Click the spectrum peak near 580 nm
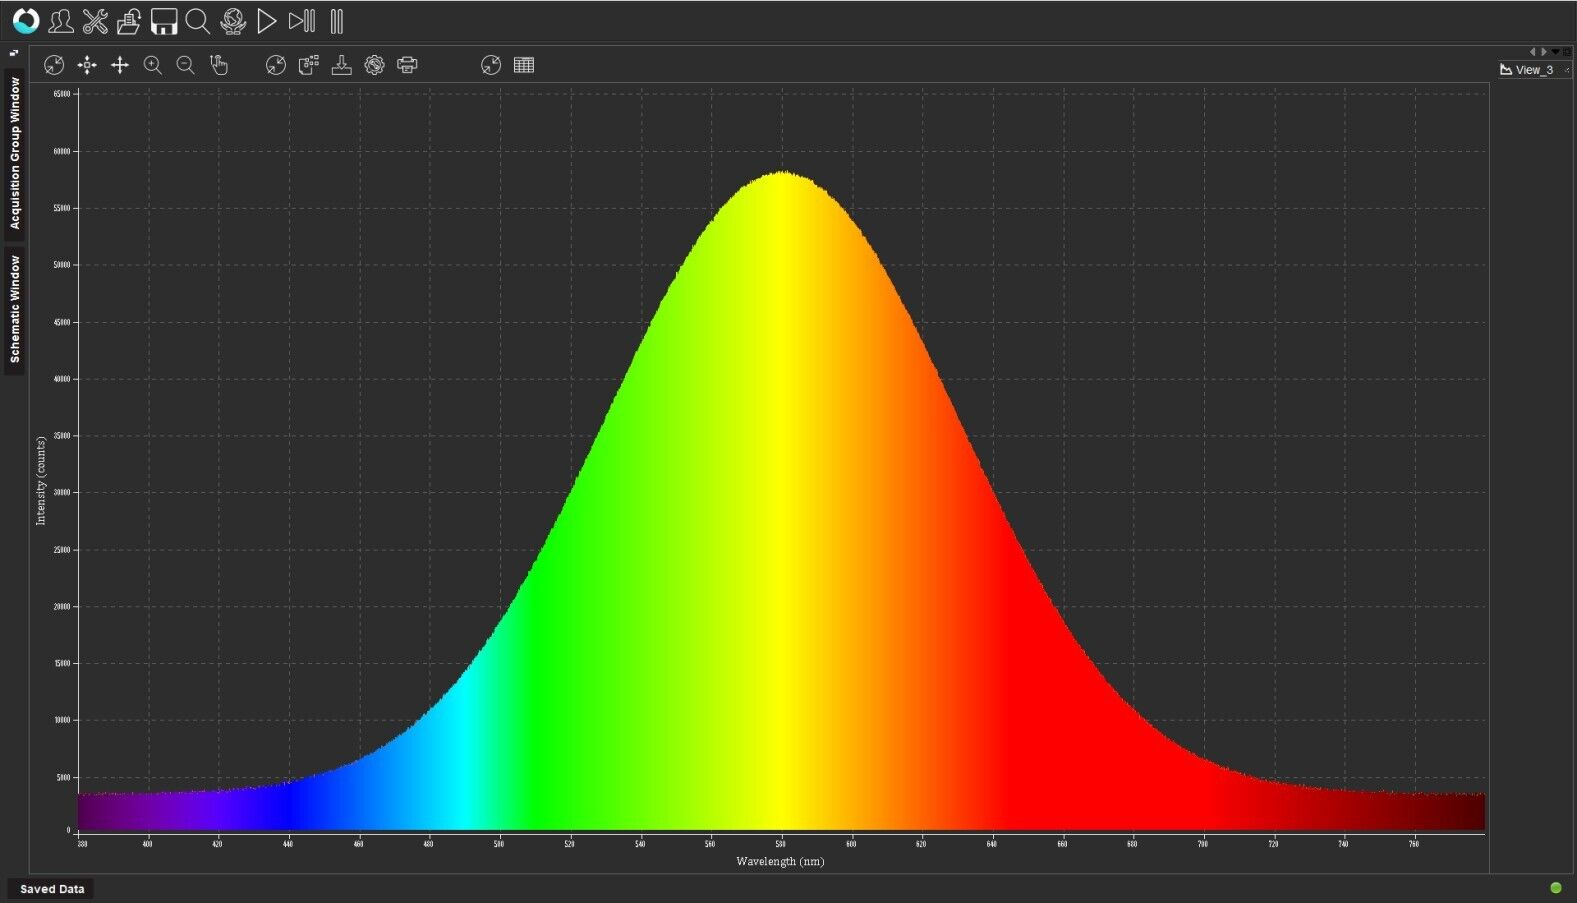This screenshot has height=903, width=1577. click(783, 174)
